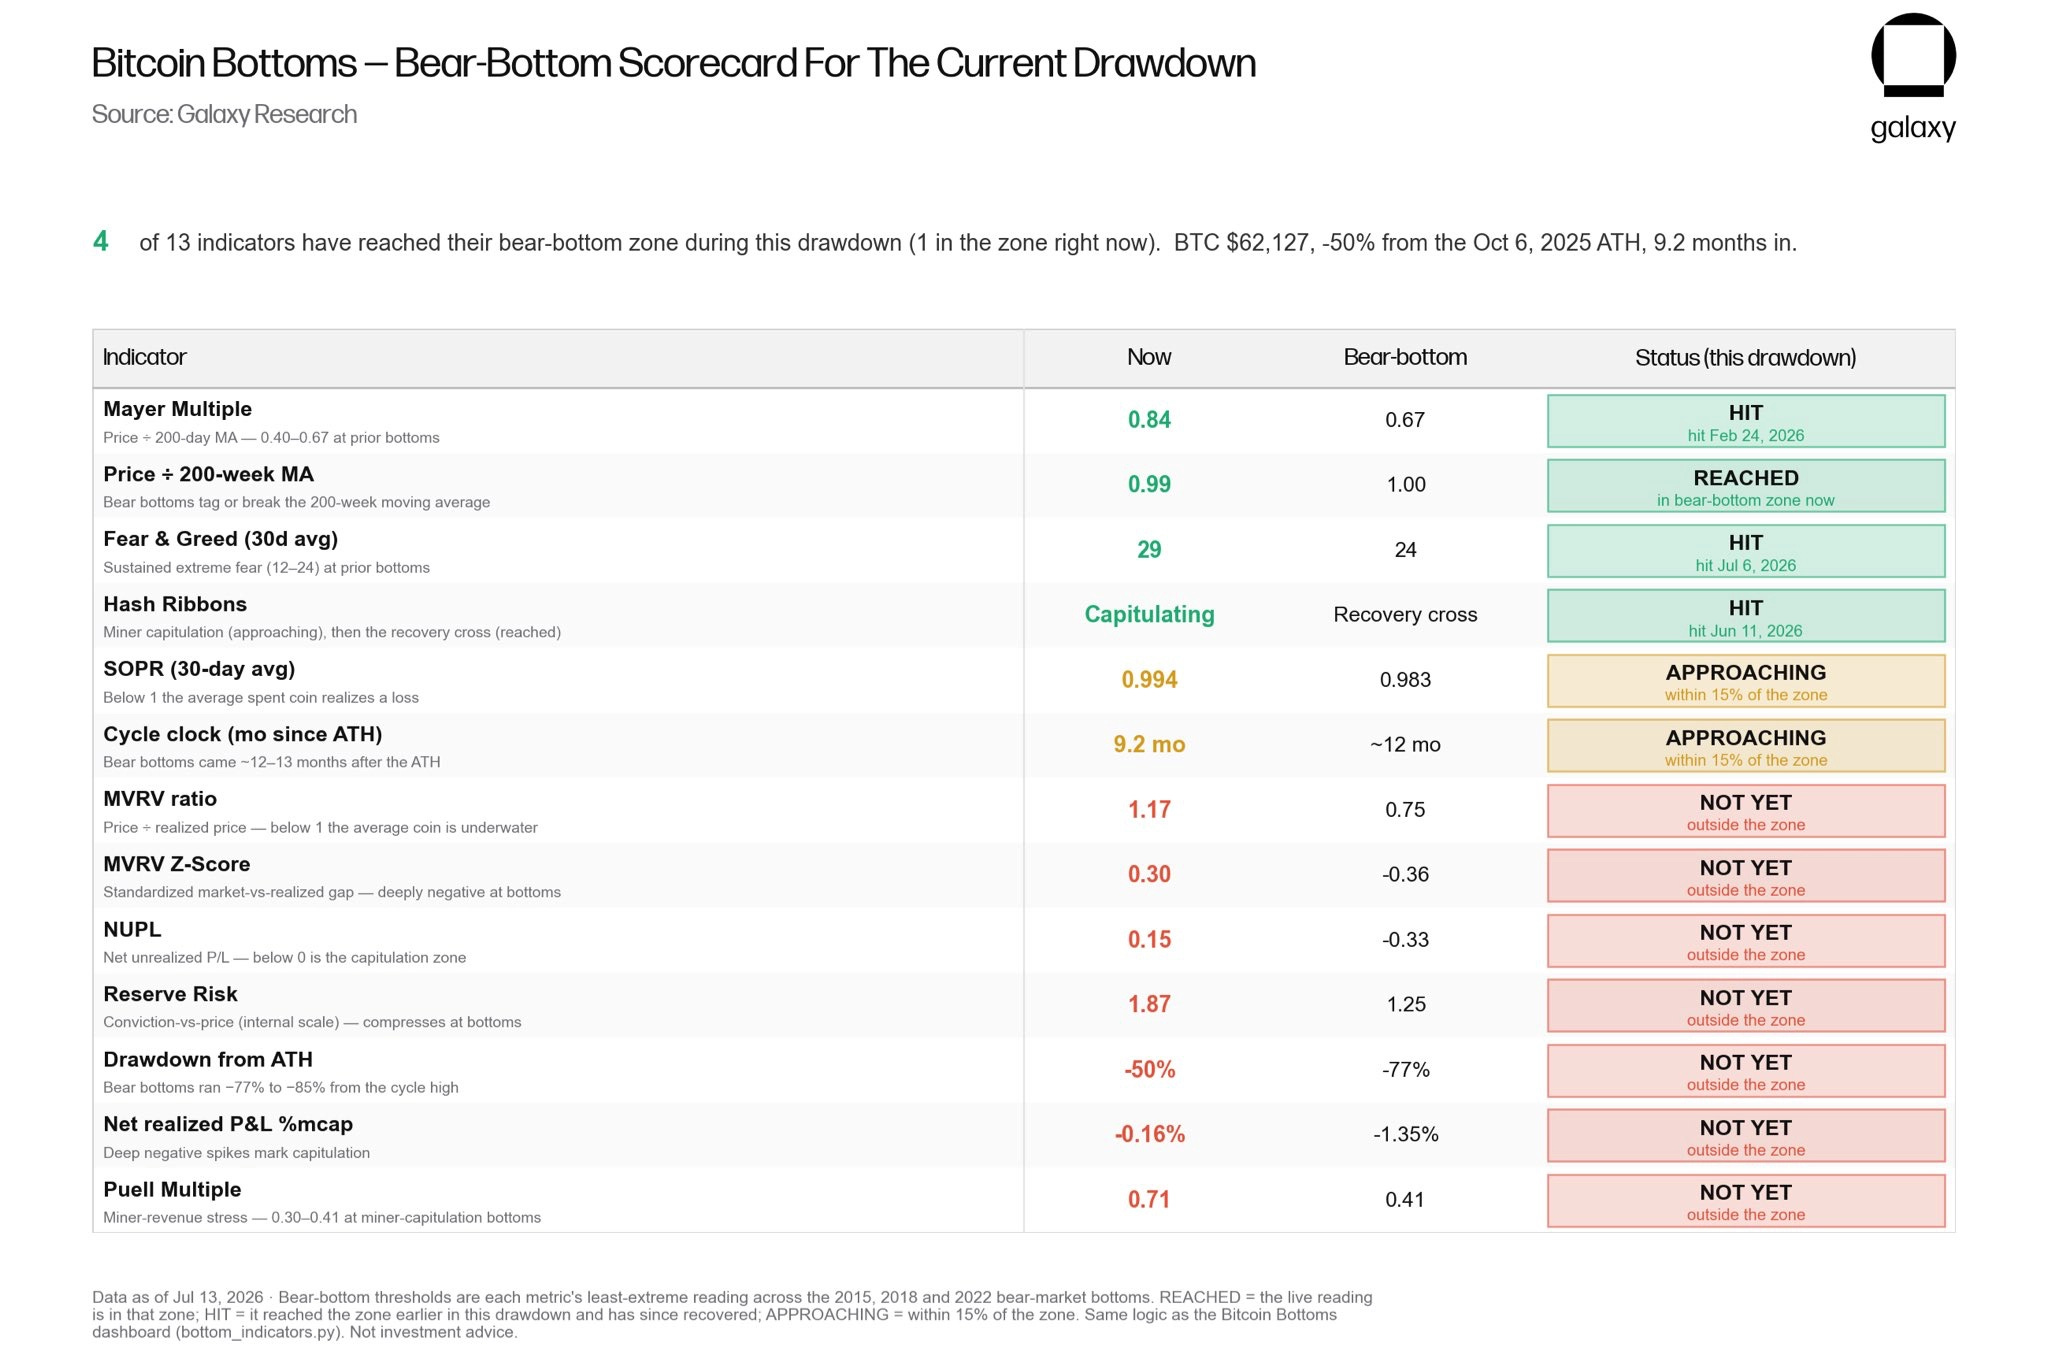Click the Bear-bottom column header
The height and width of the screenshot is (1370, 2048).
click(x=1405, y=357)
